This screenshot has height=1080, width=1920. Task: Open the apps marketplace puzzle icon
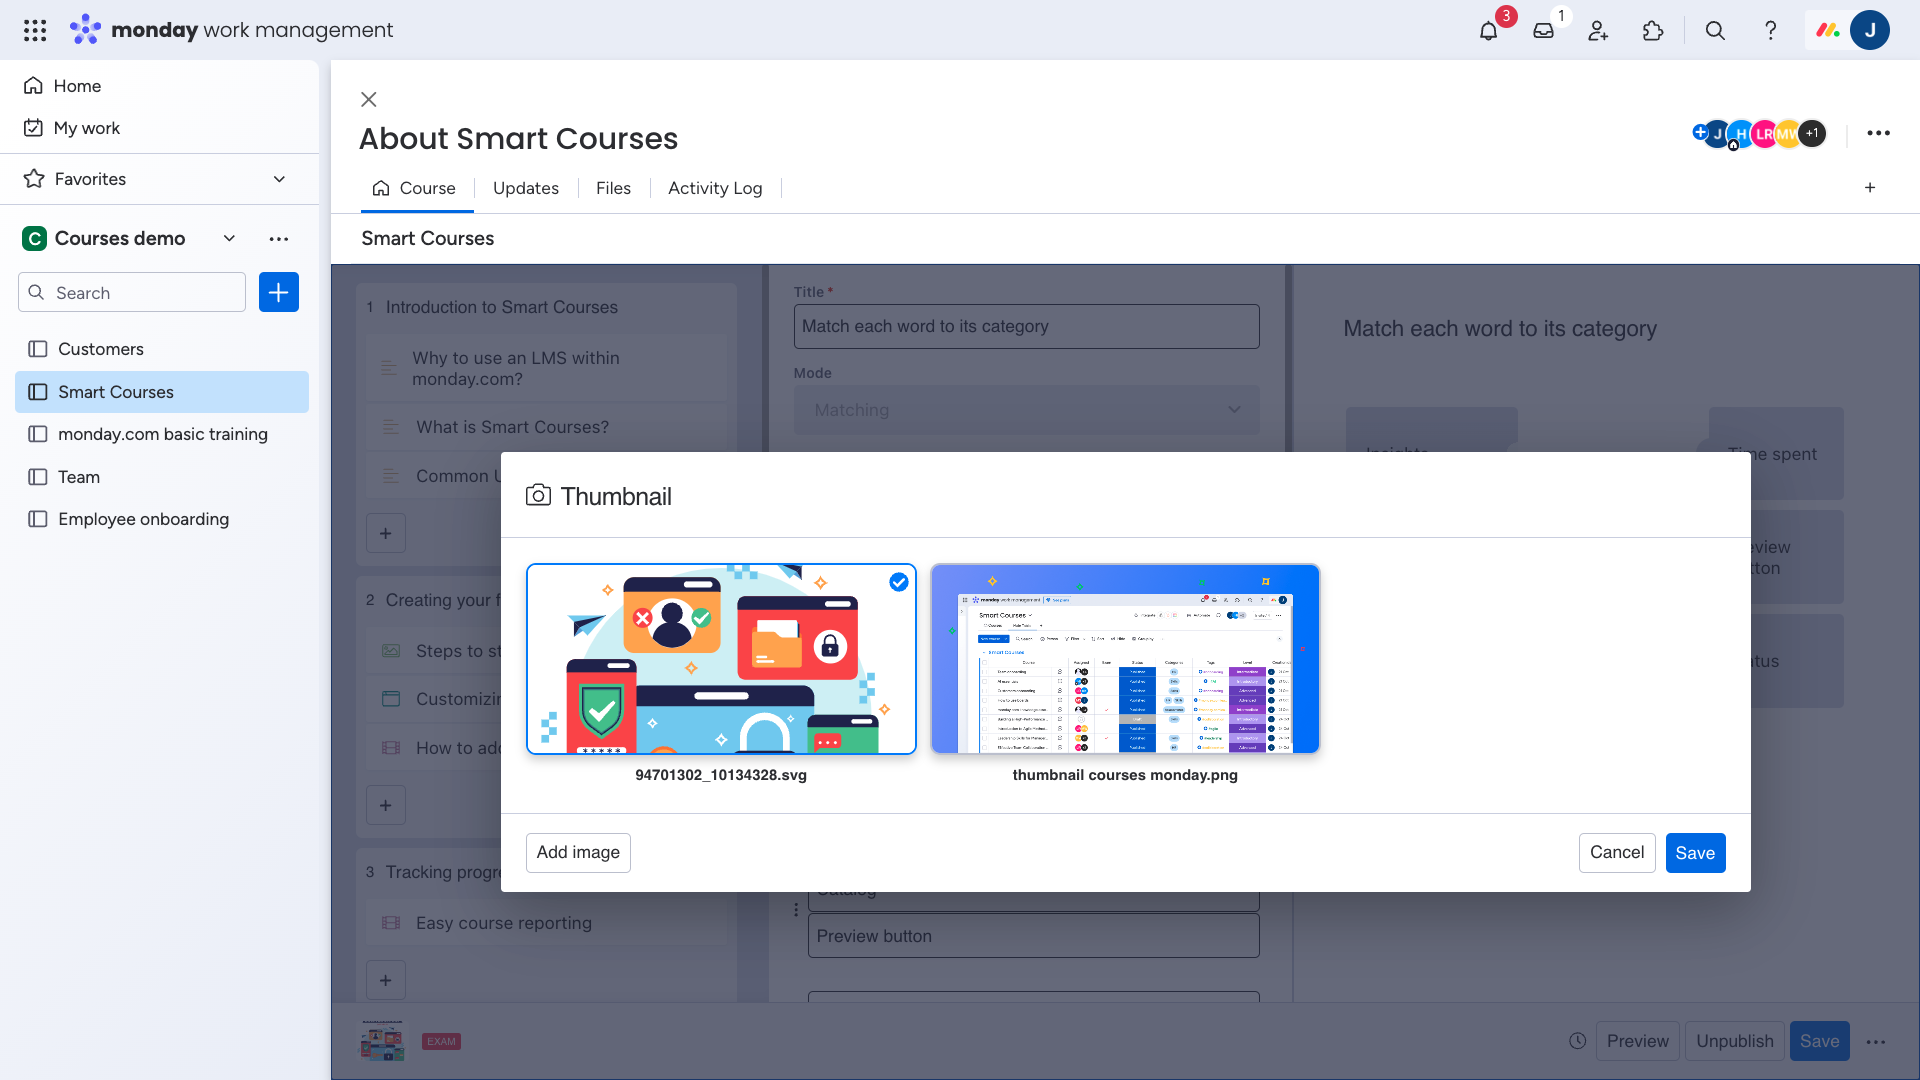click(x=1653, y=31)
